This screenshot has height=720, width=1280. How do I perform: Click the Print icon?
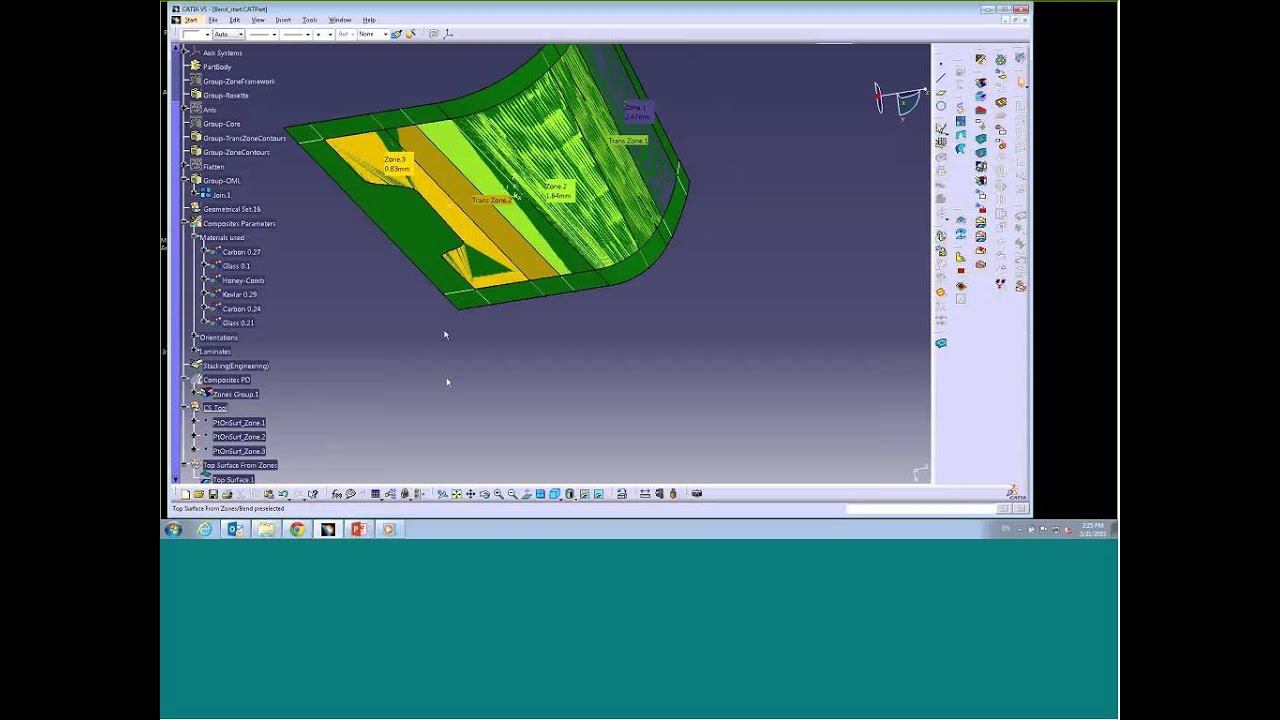(227, 494)
